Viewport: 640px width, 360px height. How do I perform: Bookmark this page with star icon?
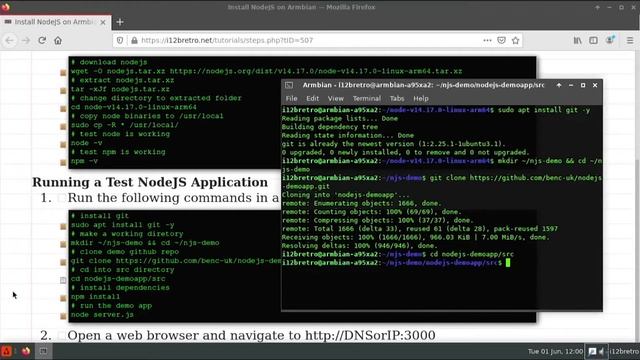tap(516, 40)
